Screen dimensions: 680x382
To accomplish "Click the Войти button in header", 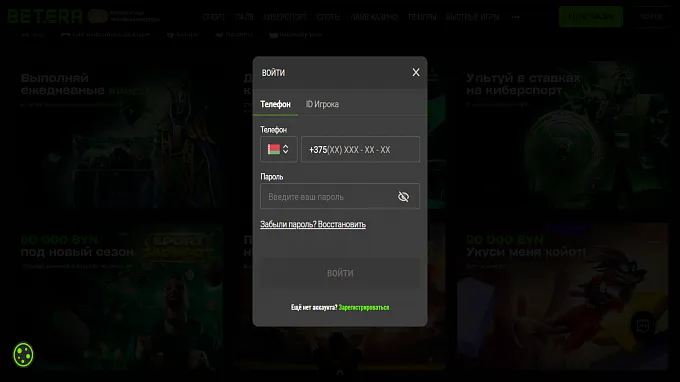I will (651, 16).
